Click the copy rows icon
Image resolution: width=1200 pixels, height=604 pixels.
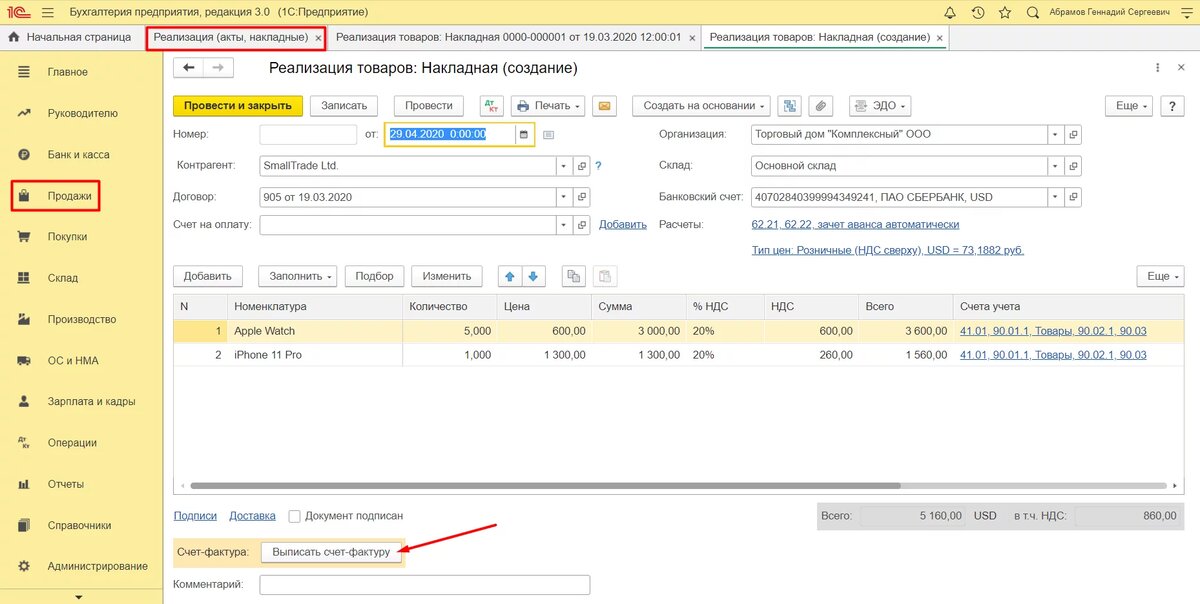(574, 276)
